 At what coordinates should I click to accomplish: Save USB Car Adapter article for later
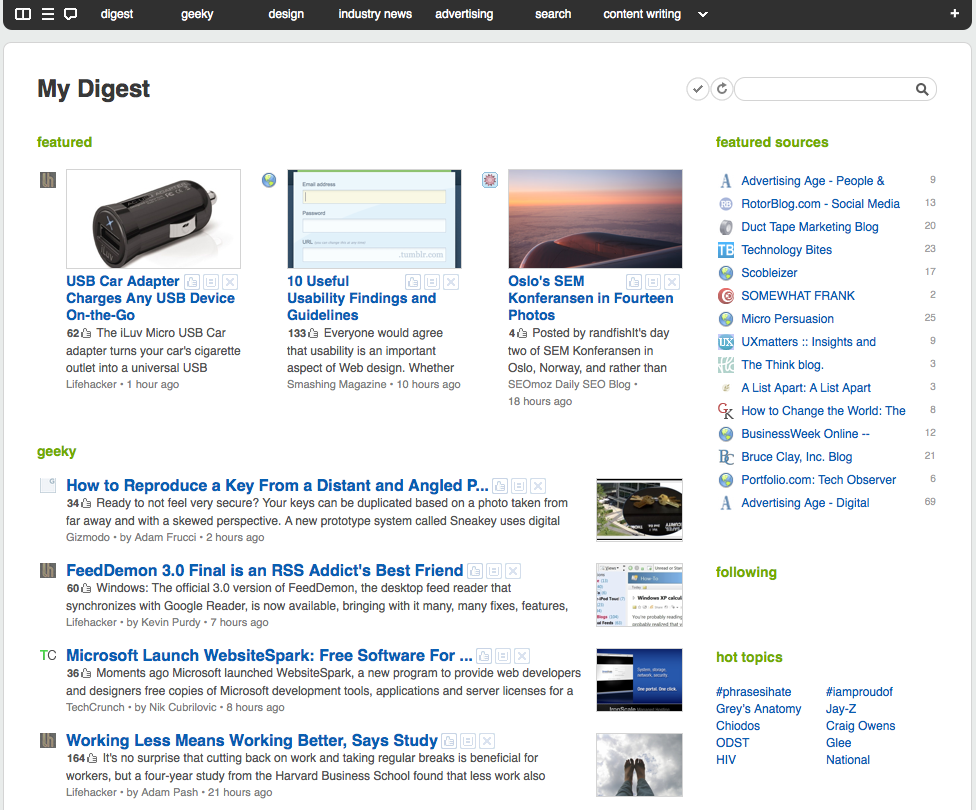pyautogui.click(x=211, y=282)
